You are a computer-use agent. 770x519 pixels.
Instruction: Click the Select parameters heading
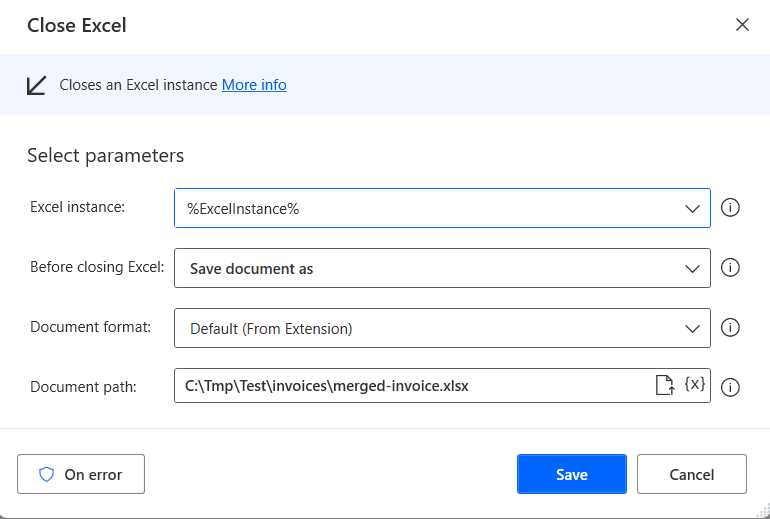pyautogui.click(x=106, y=156)
